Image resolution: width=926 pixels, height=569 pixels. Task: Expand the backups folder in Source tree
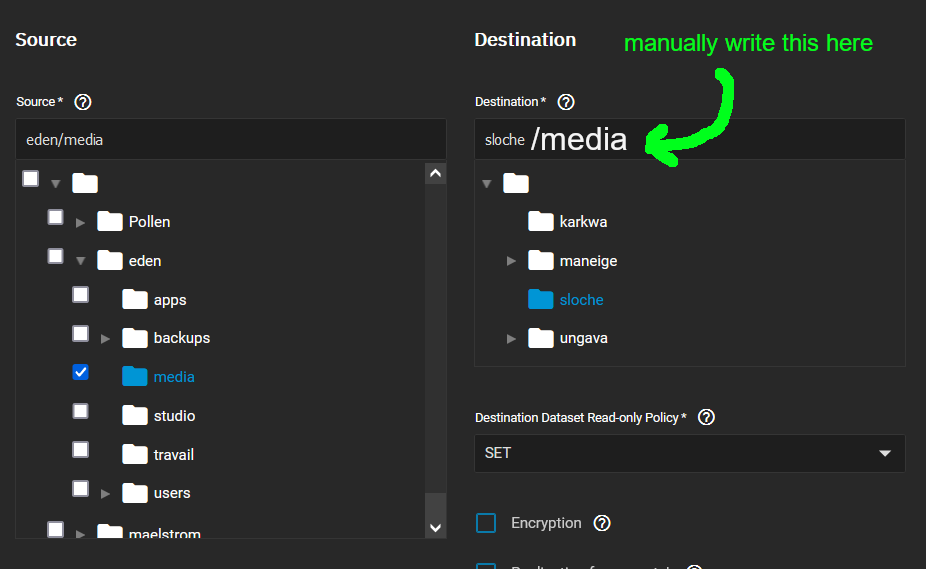coord(106,339)
